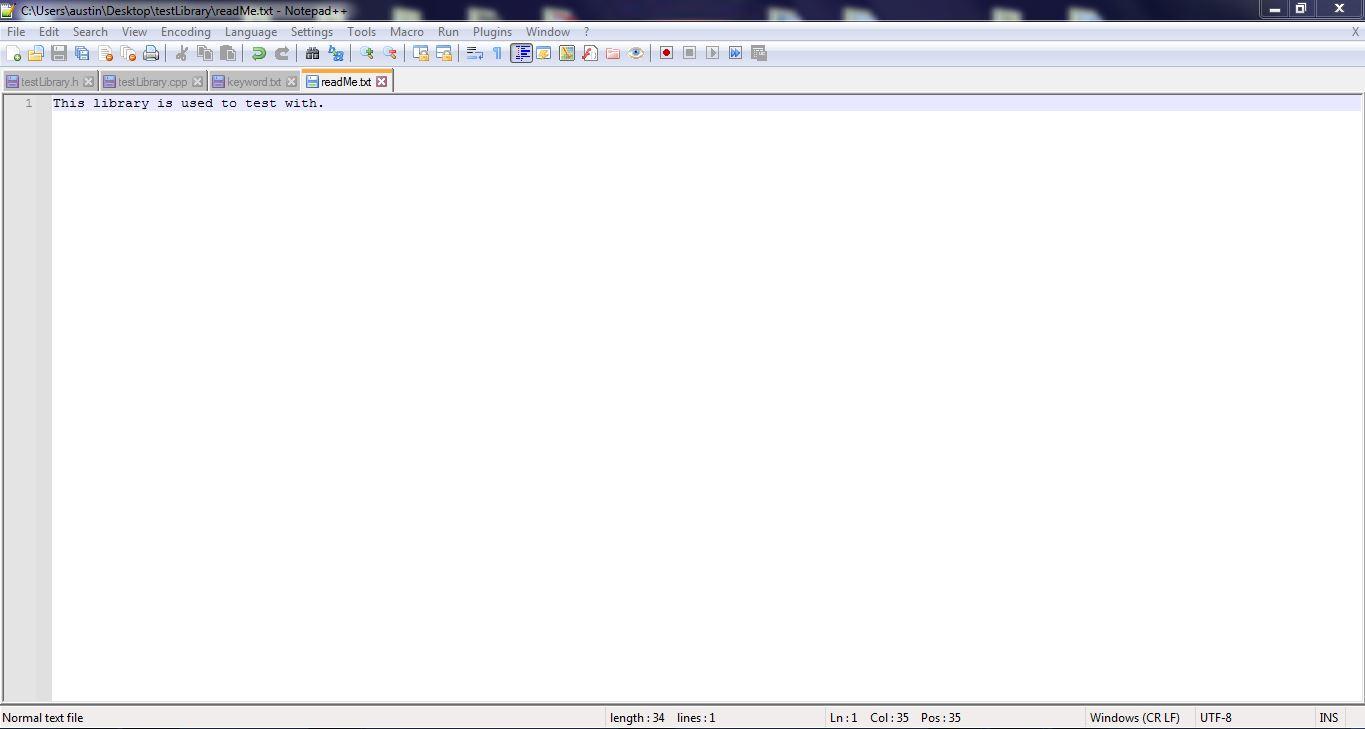Click the Paste toolbar icon
Screen dimensions: 1365x729
[x=227, y=53]
